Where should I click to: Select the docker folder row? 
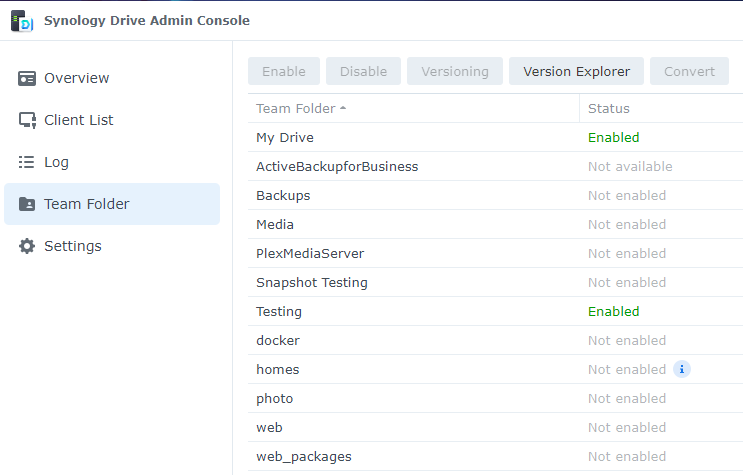pyautogui.click(x=495, y=340)
